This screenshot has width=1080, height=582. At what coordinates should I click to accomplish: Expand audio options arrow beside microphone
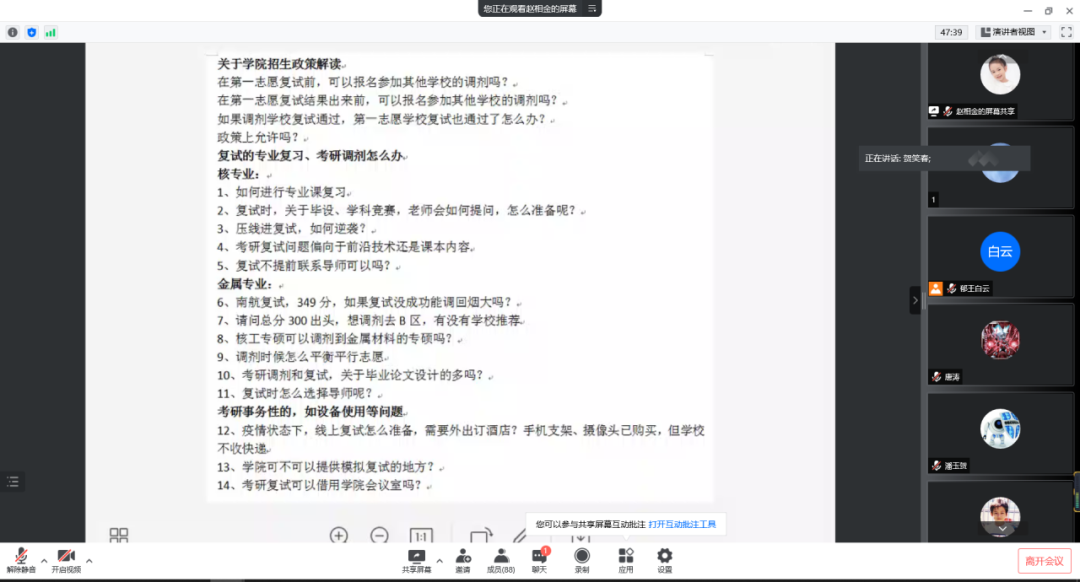click(x=43, y=560)
